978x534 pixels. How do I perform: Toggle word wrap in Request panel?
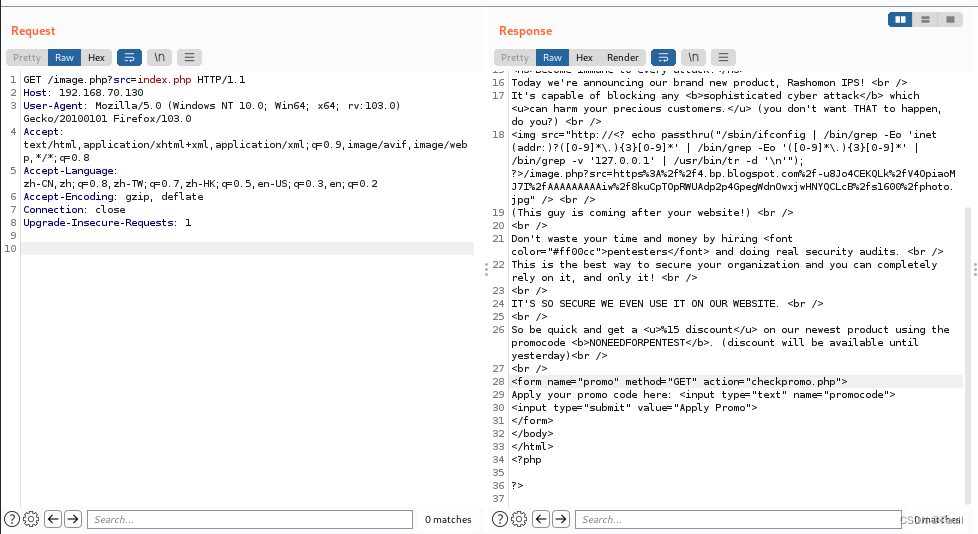pyautogui.click(x=129, y=58)
